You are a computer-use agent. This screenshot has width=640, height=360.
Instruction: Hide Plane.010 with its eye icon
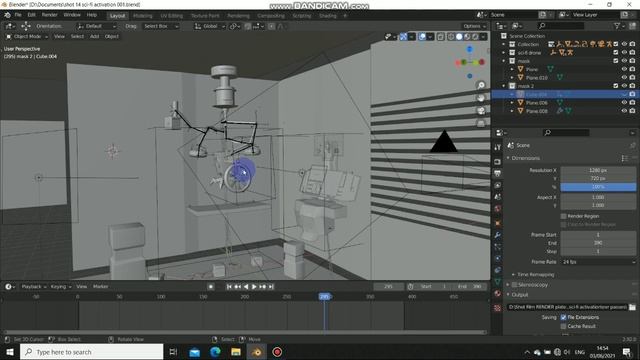pyautogui.click(x=624, y=78)
